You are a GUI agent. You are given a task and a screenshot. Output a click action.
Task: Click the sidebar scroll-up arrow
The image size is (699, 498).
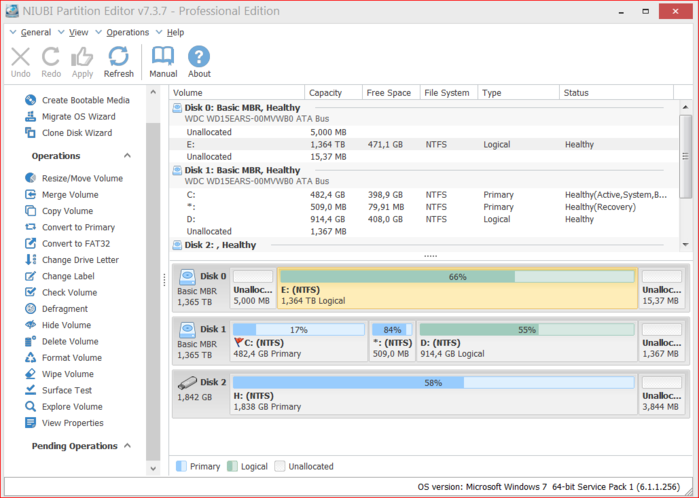(153, 92)
